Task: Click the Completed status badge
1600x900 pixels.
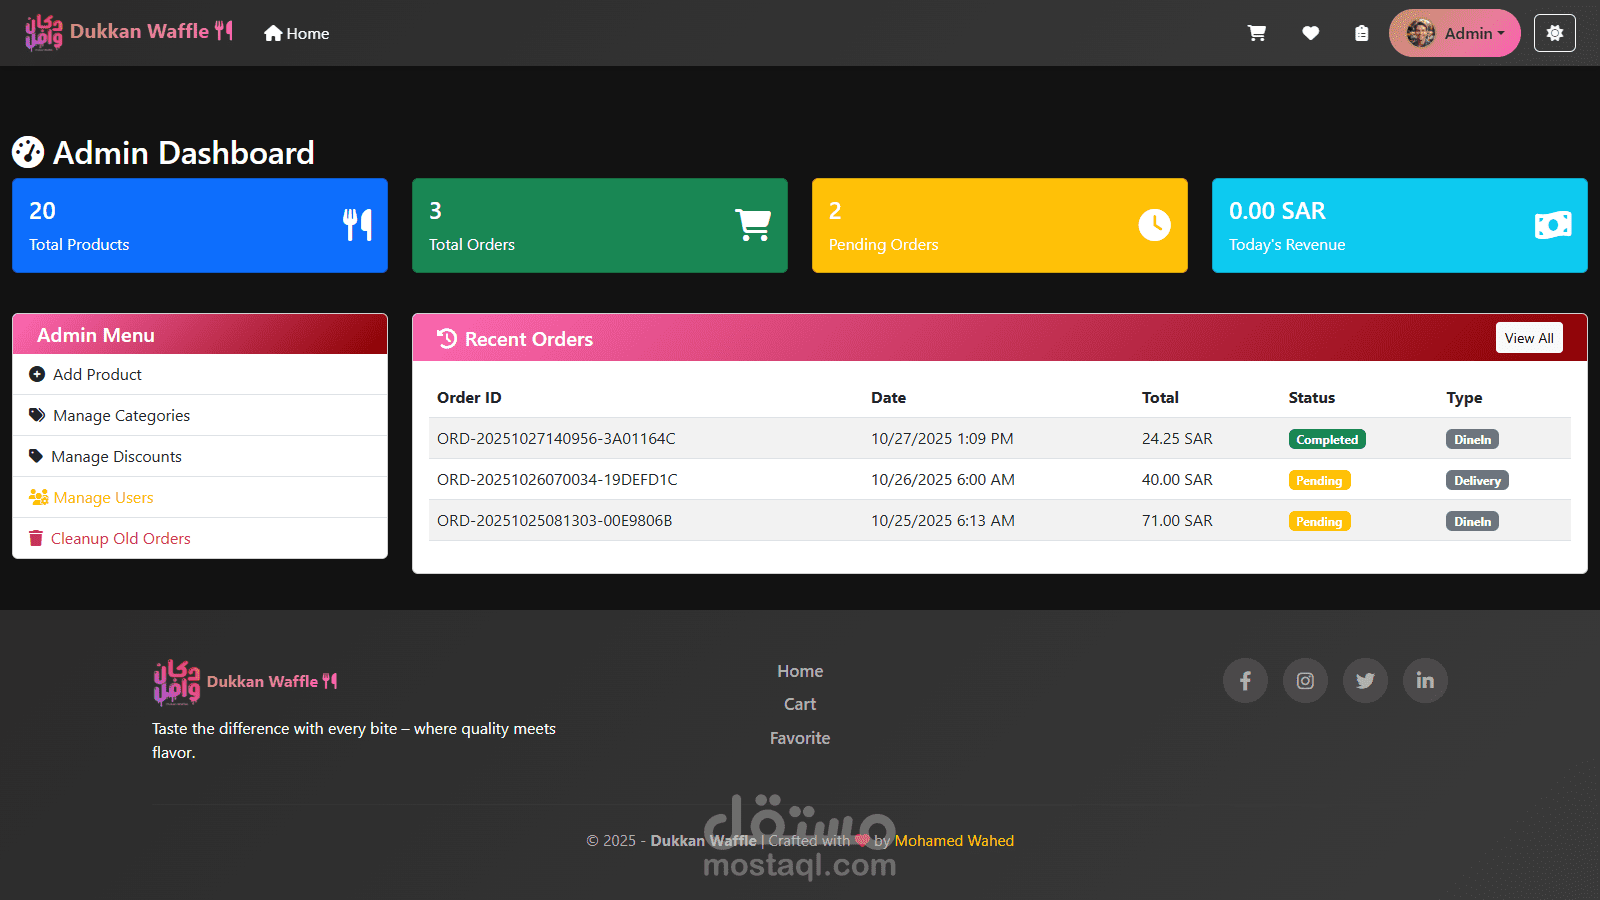Action: click(x=1327, y=439)
